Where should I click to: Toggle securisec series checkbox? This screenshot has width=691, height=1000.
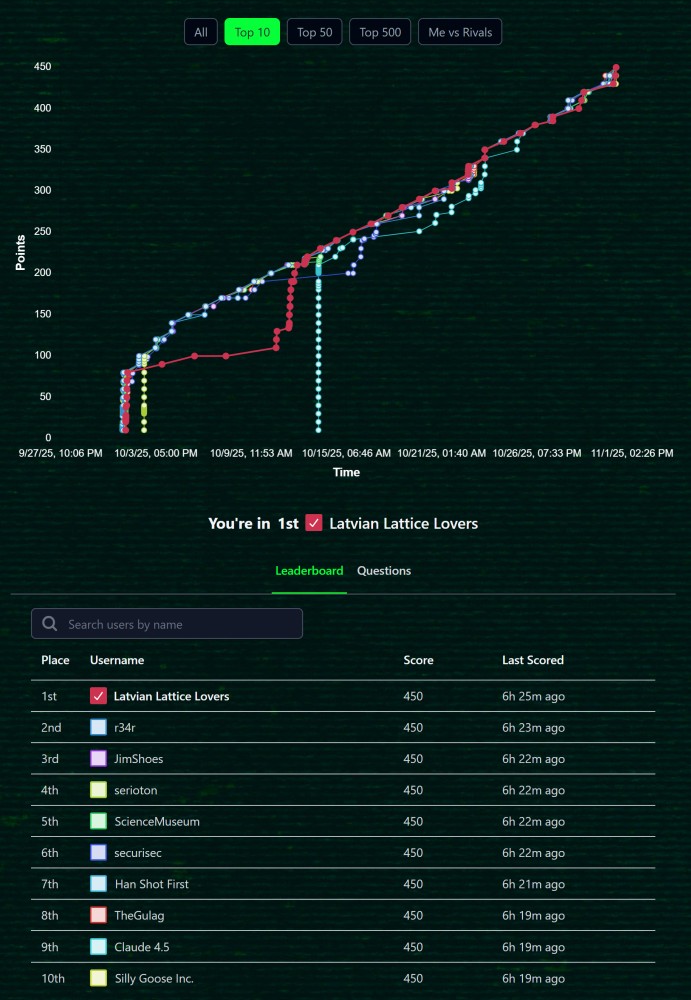pos(98,853)
